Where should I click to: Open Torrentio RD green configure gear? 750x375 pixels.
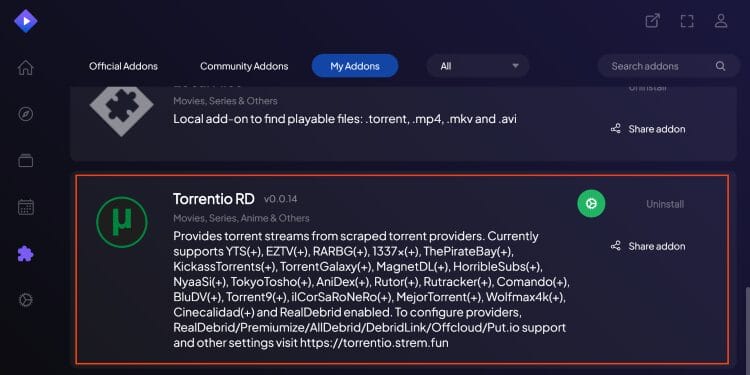pyautogui.click(x=591, y=204)
